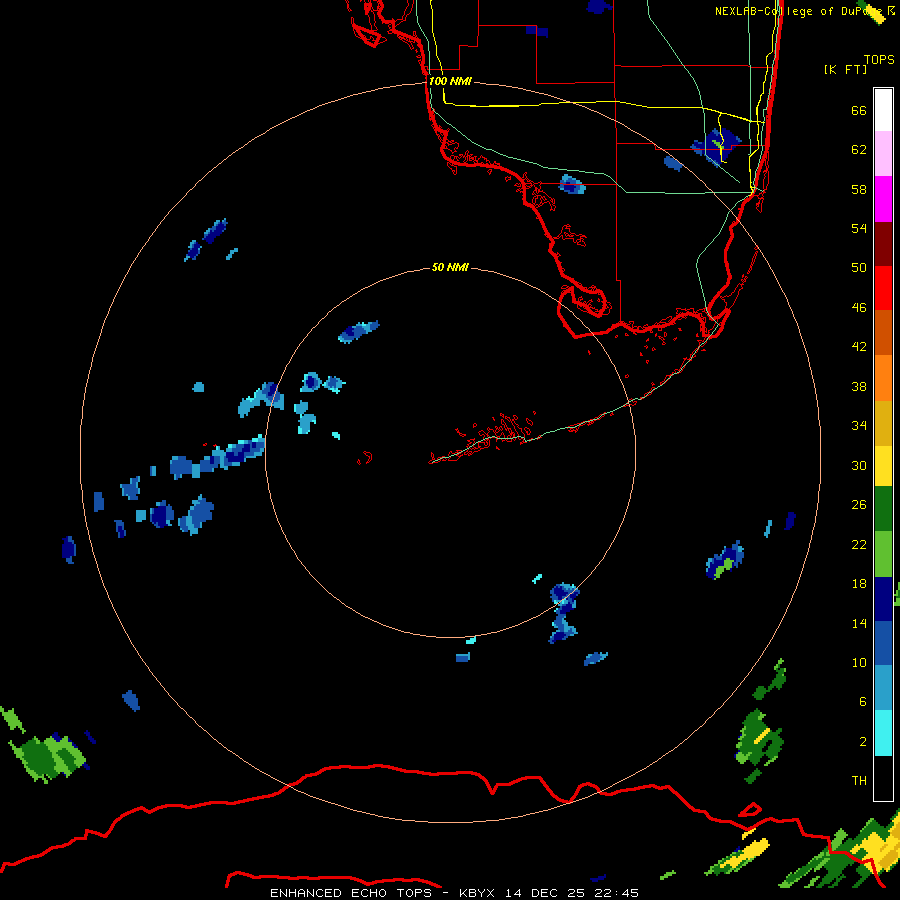Pick the dark red (maroon) legend swatch
900x900 pixels.
(883, 244)
